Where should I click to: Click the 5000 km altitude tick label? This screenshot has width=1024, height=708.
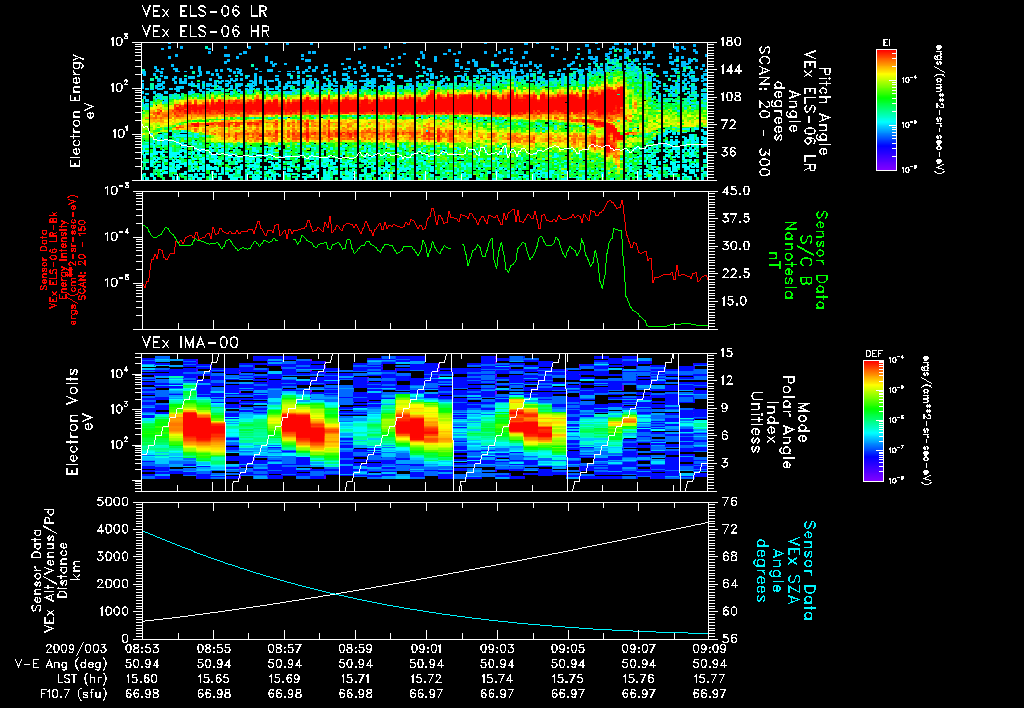(x=113, y=502)
